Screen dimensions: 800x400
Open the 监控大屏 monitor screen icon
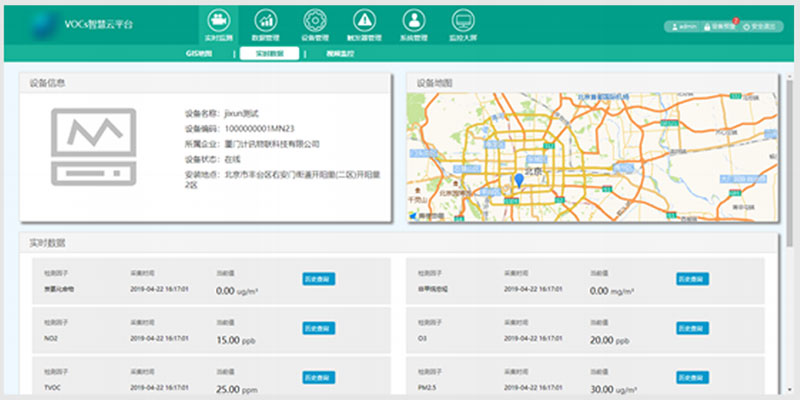[462, 22]
